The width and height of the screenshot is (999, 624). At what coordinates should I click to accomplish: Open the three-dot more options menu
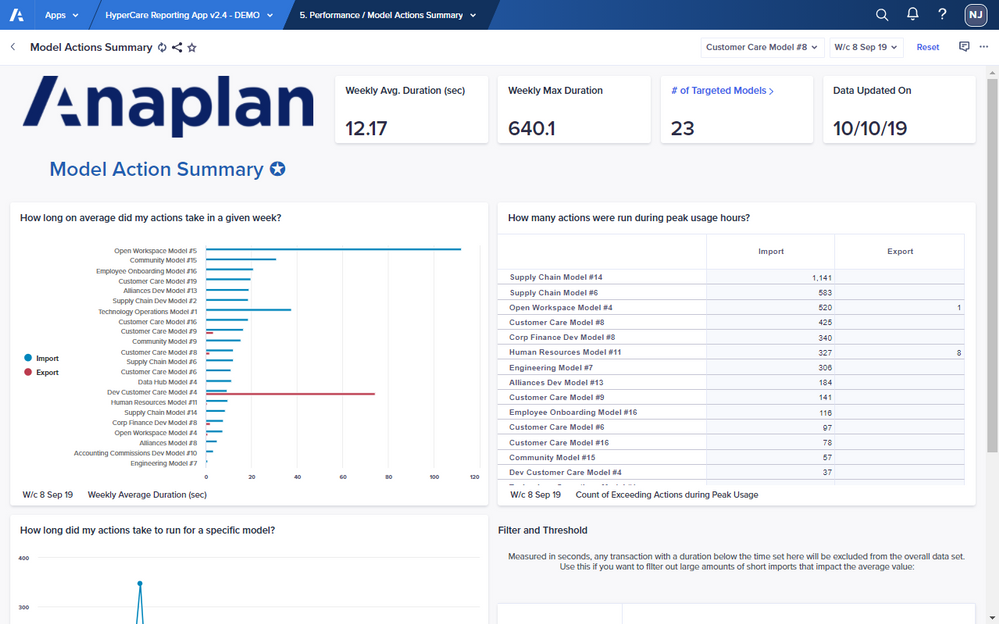pyautogui.click(x=983, y=47)
